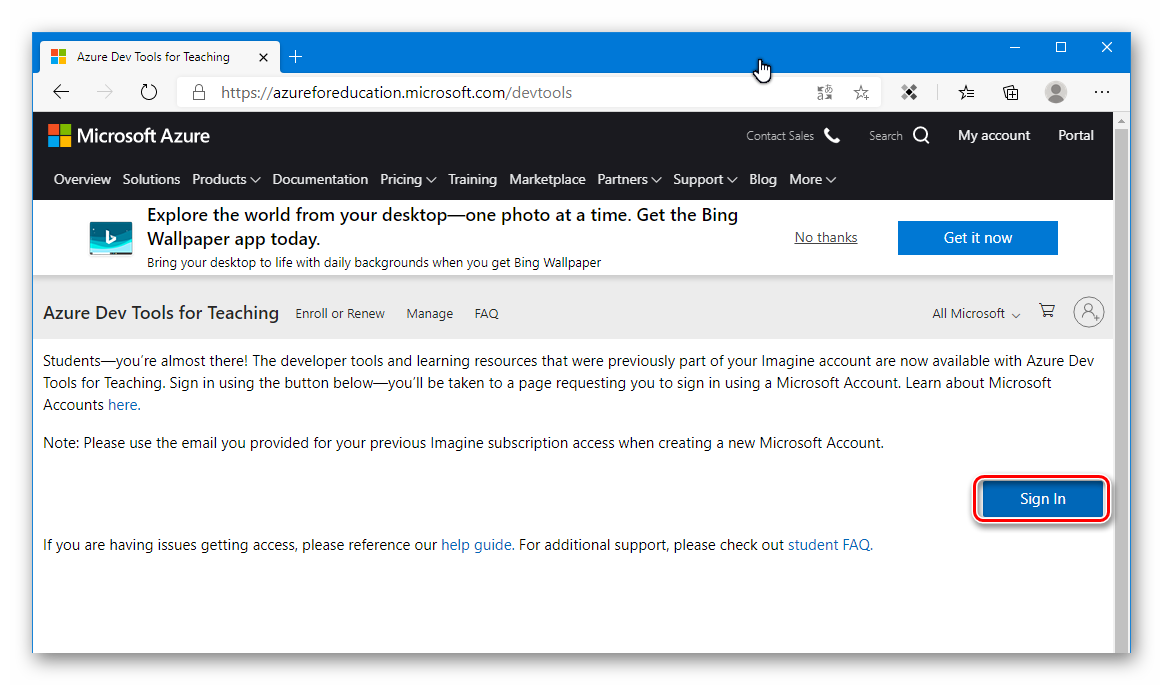Open the translate page icon
This screenshot has width=1163, height=685.
(x=825, y=92)
